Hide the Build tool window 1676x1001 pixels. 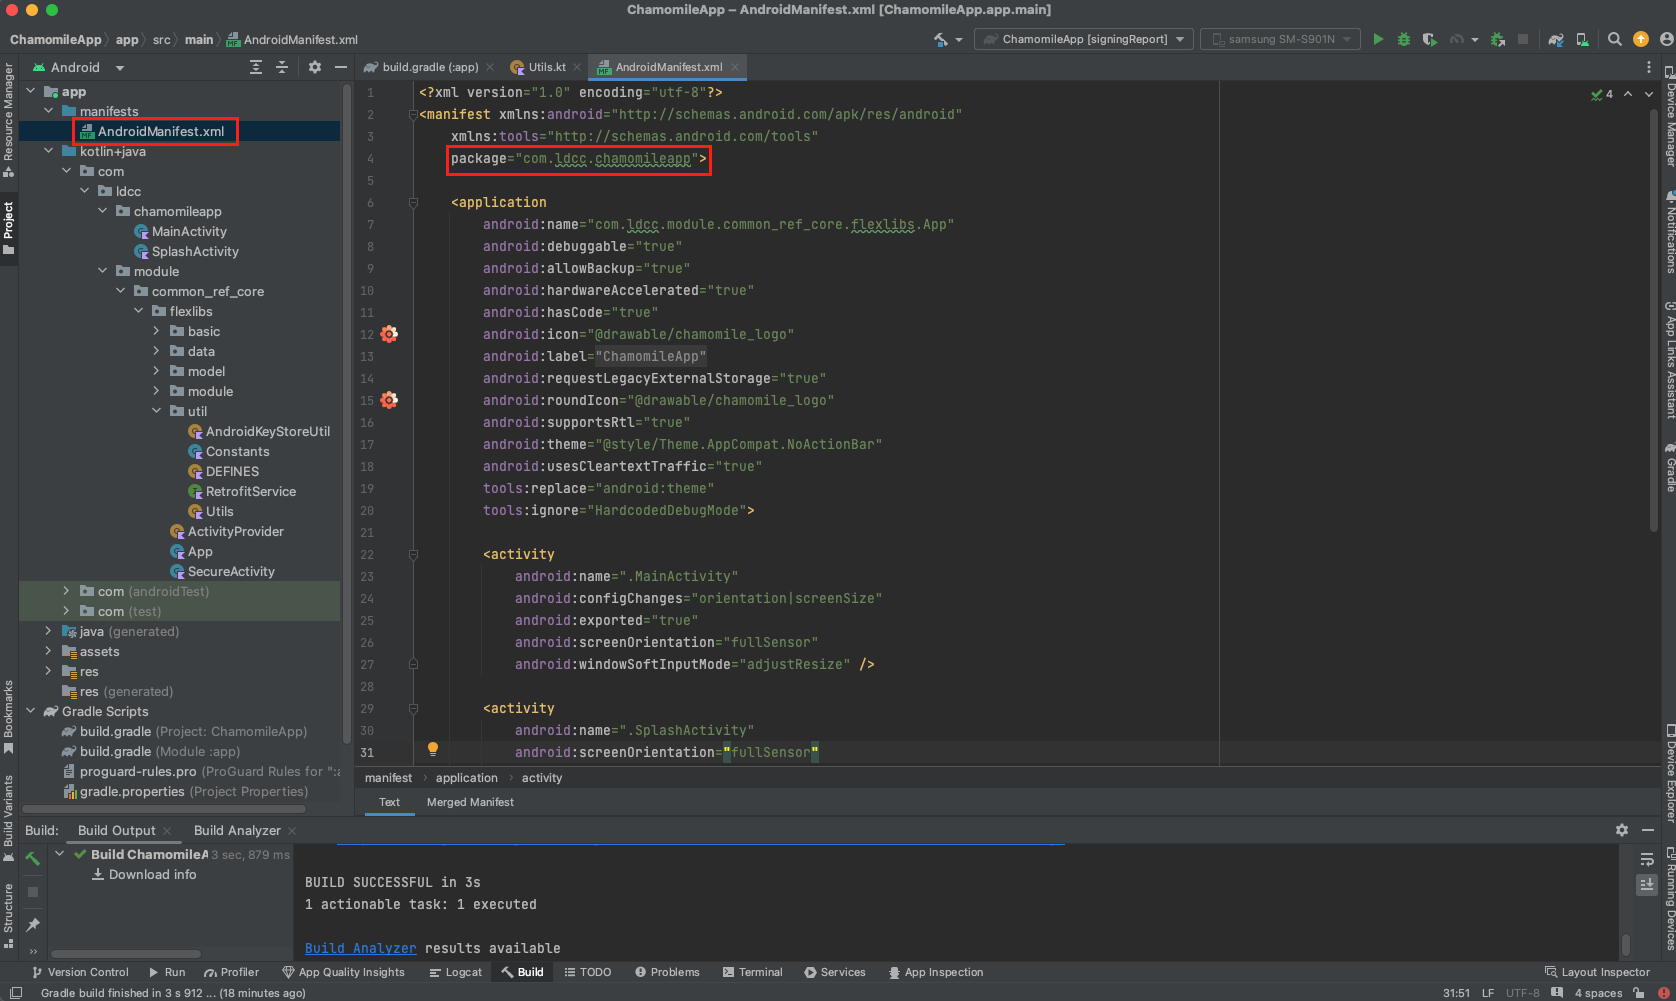point(1648,830)
